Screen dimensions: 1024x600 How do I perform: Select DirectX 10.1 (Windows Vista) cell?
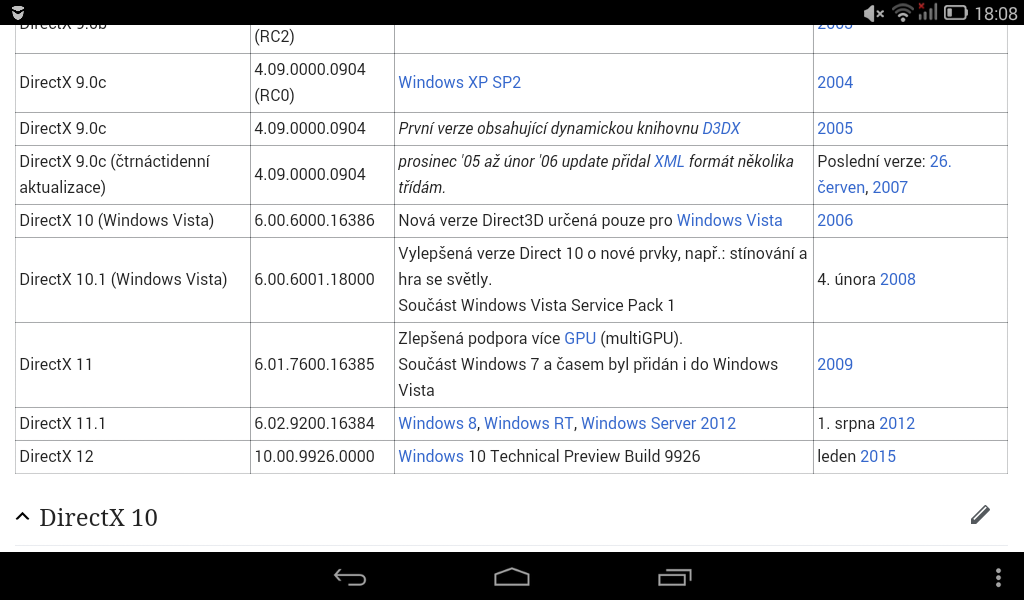tap(133, 279)
